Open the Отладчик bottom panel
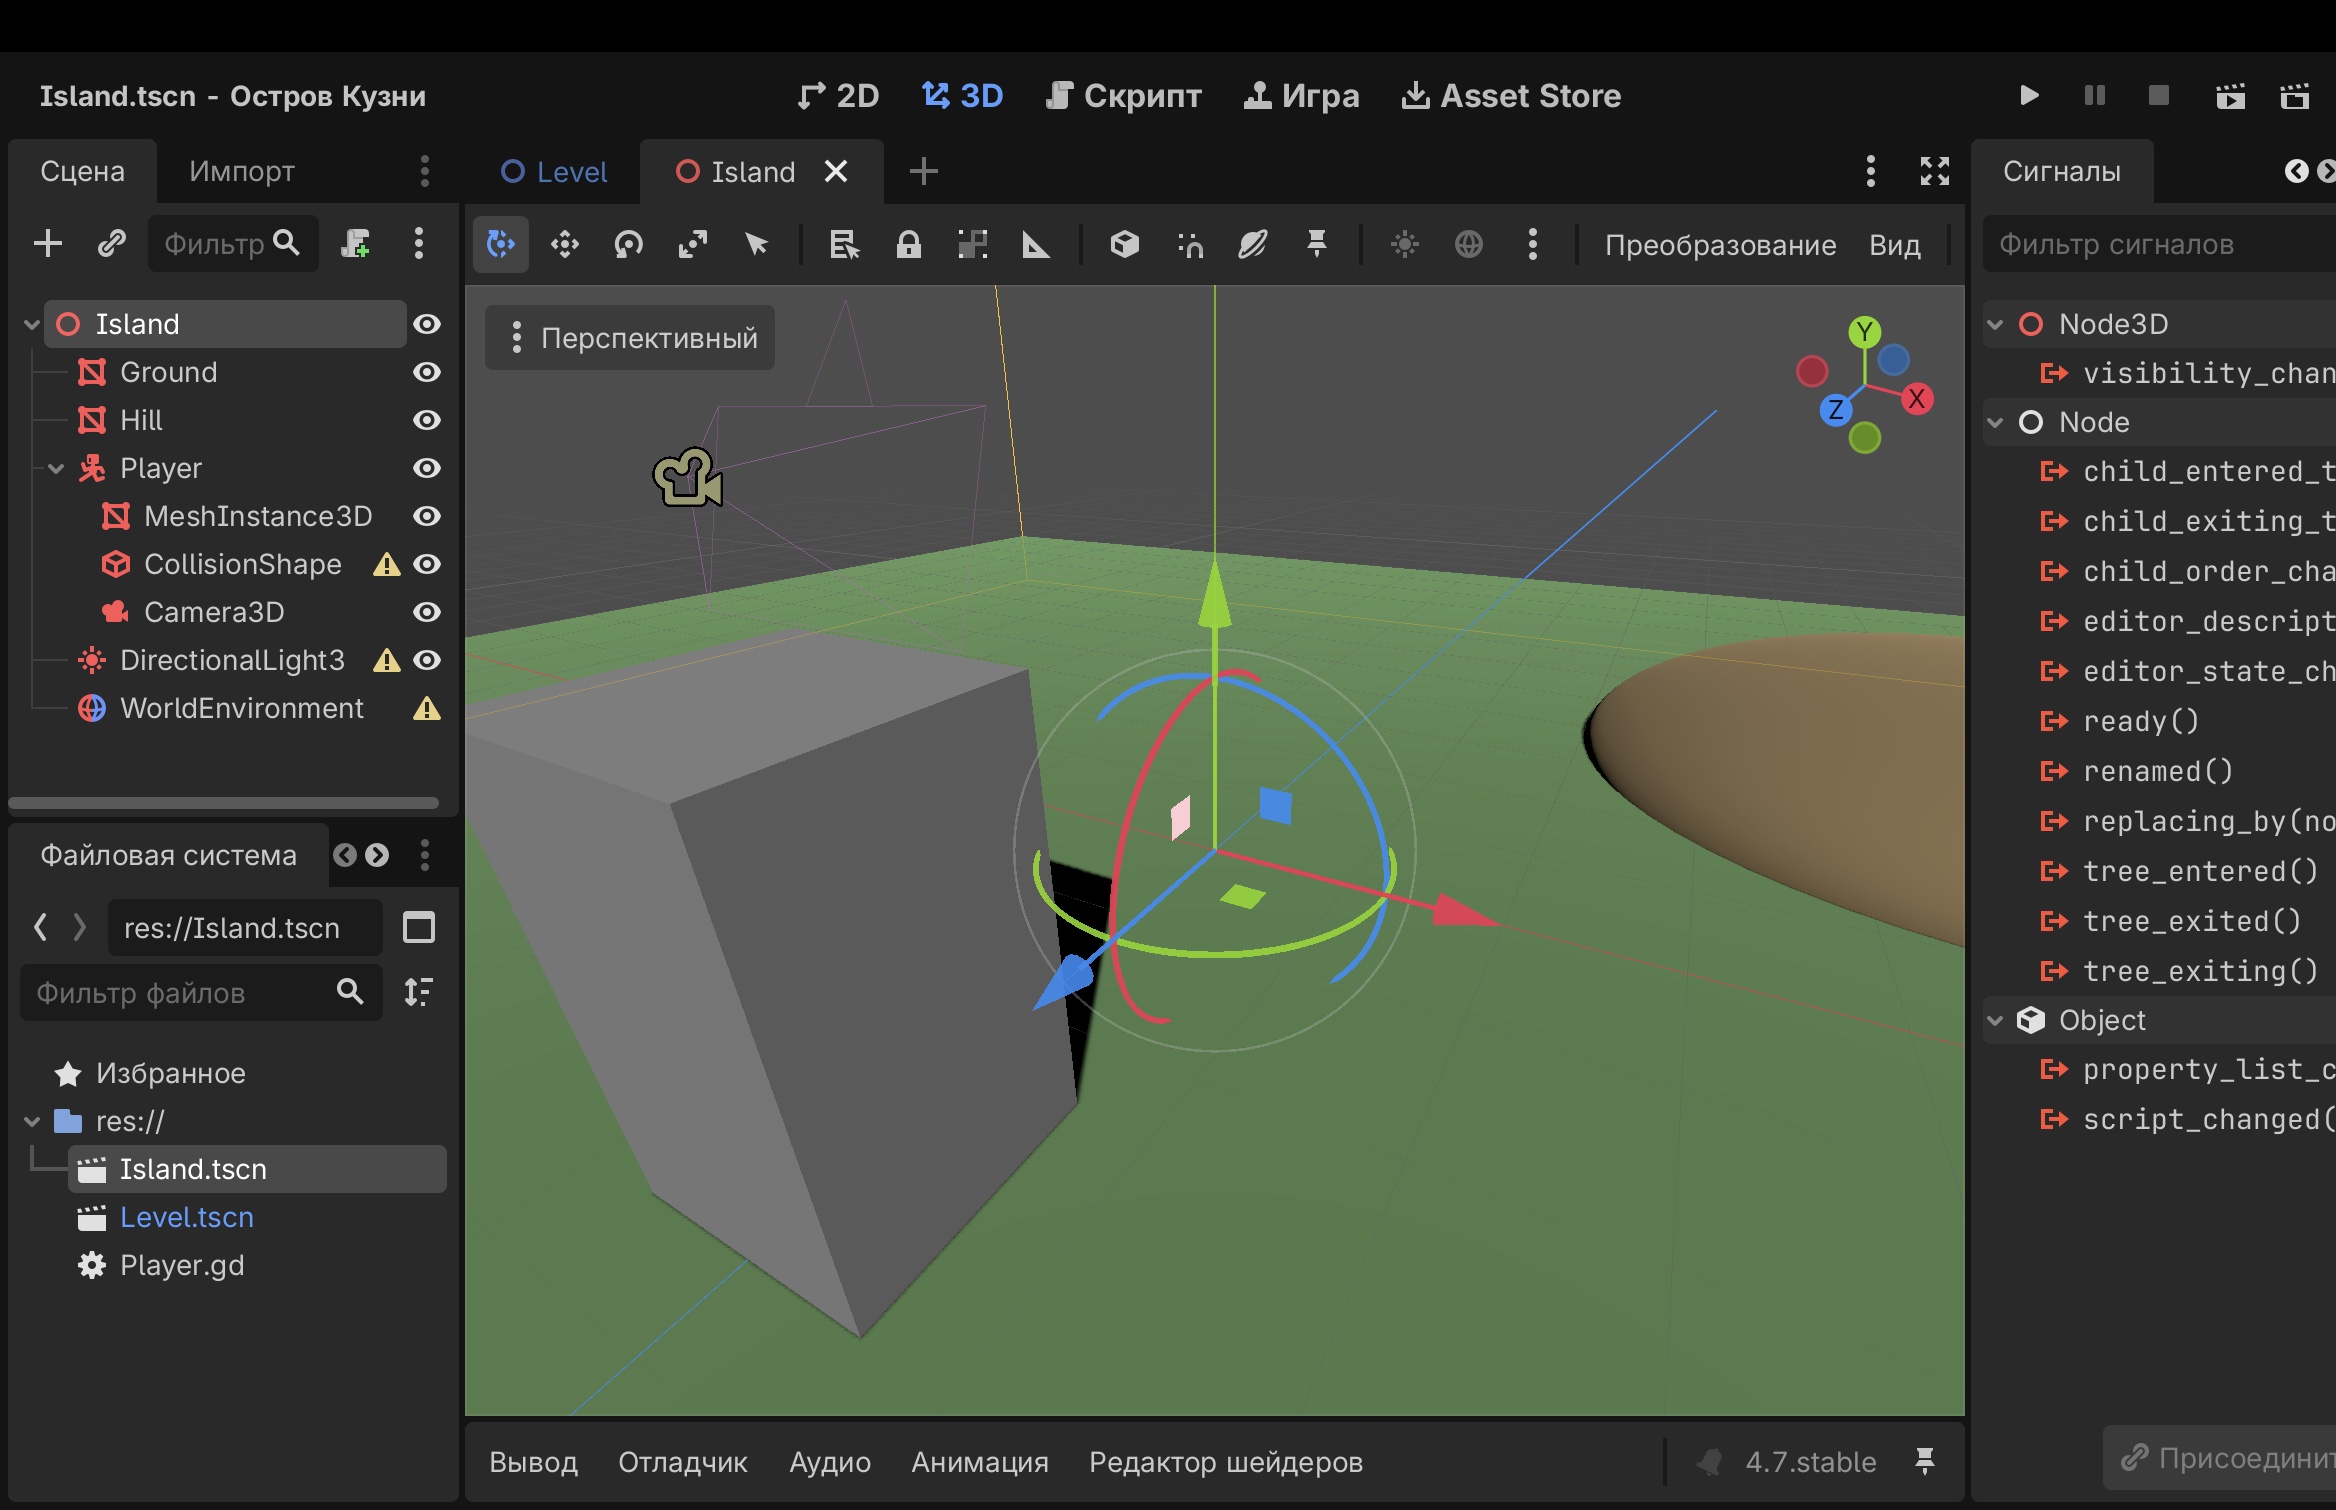2336x1510 pixels. point(683,1462)
